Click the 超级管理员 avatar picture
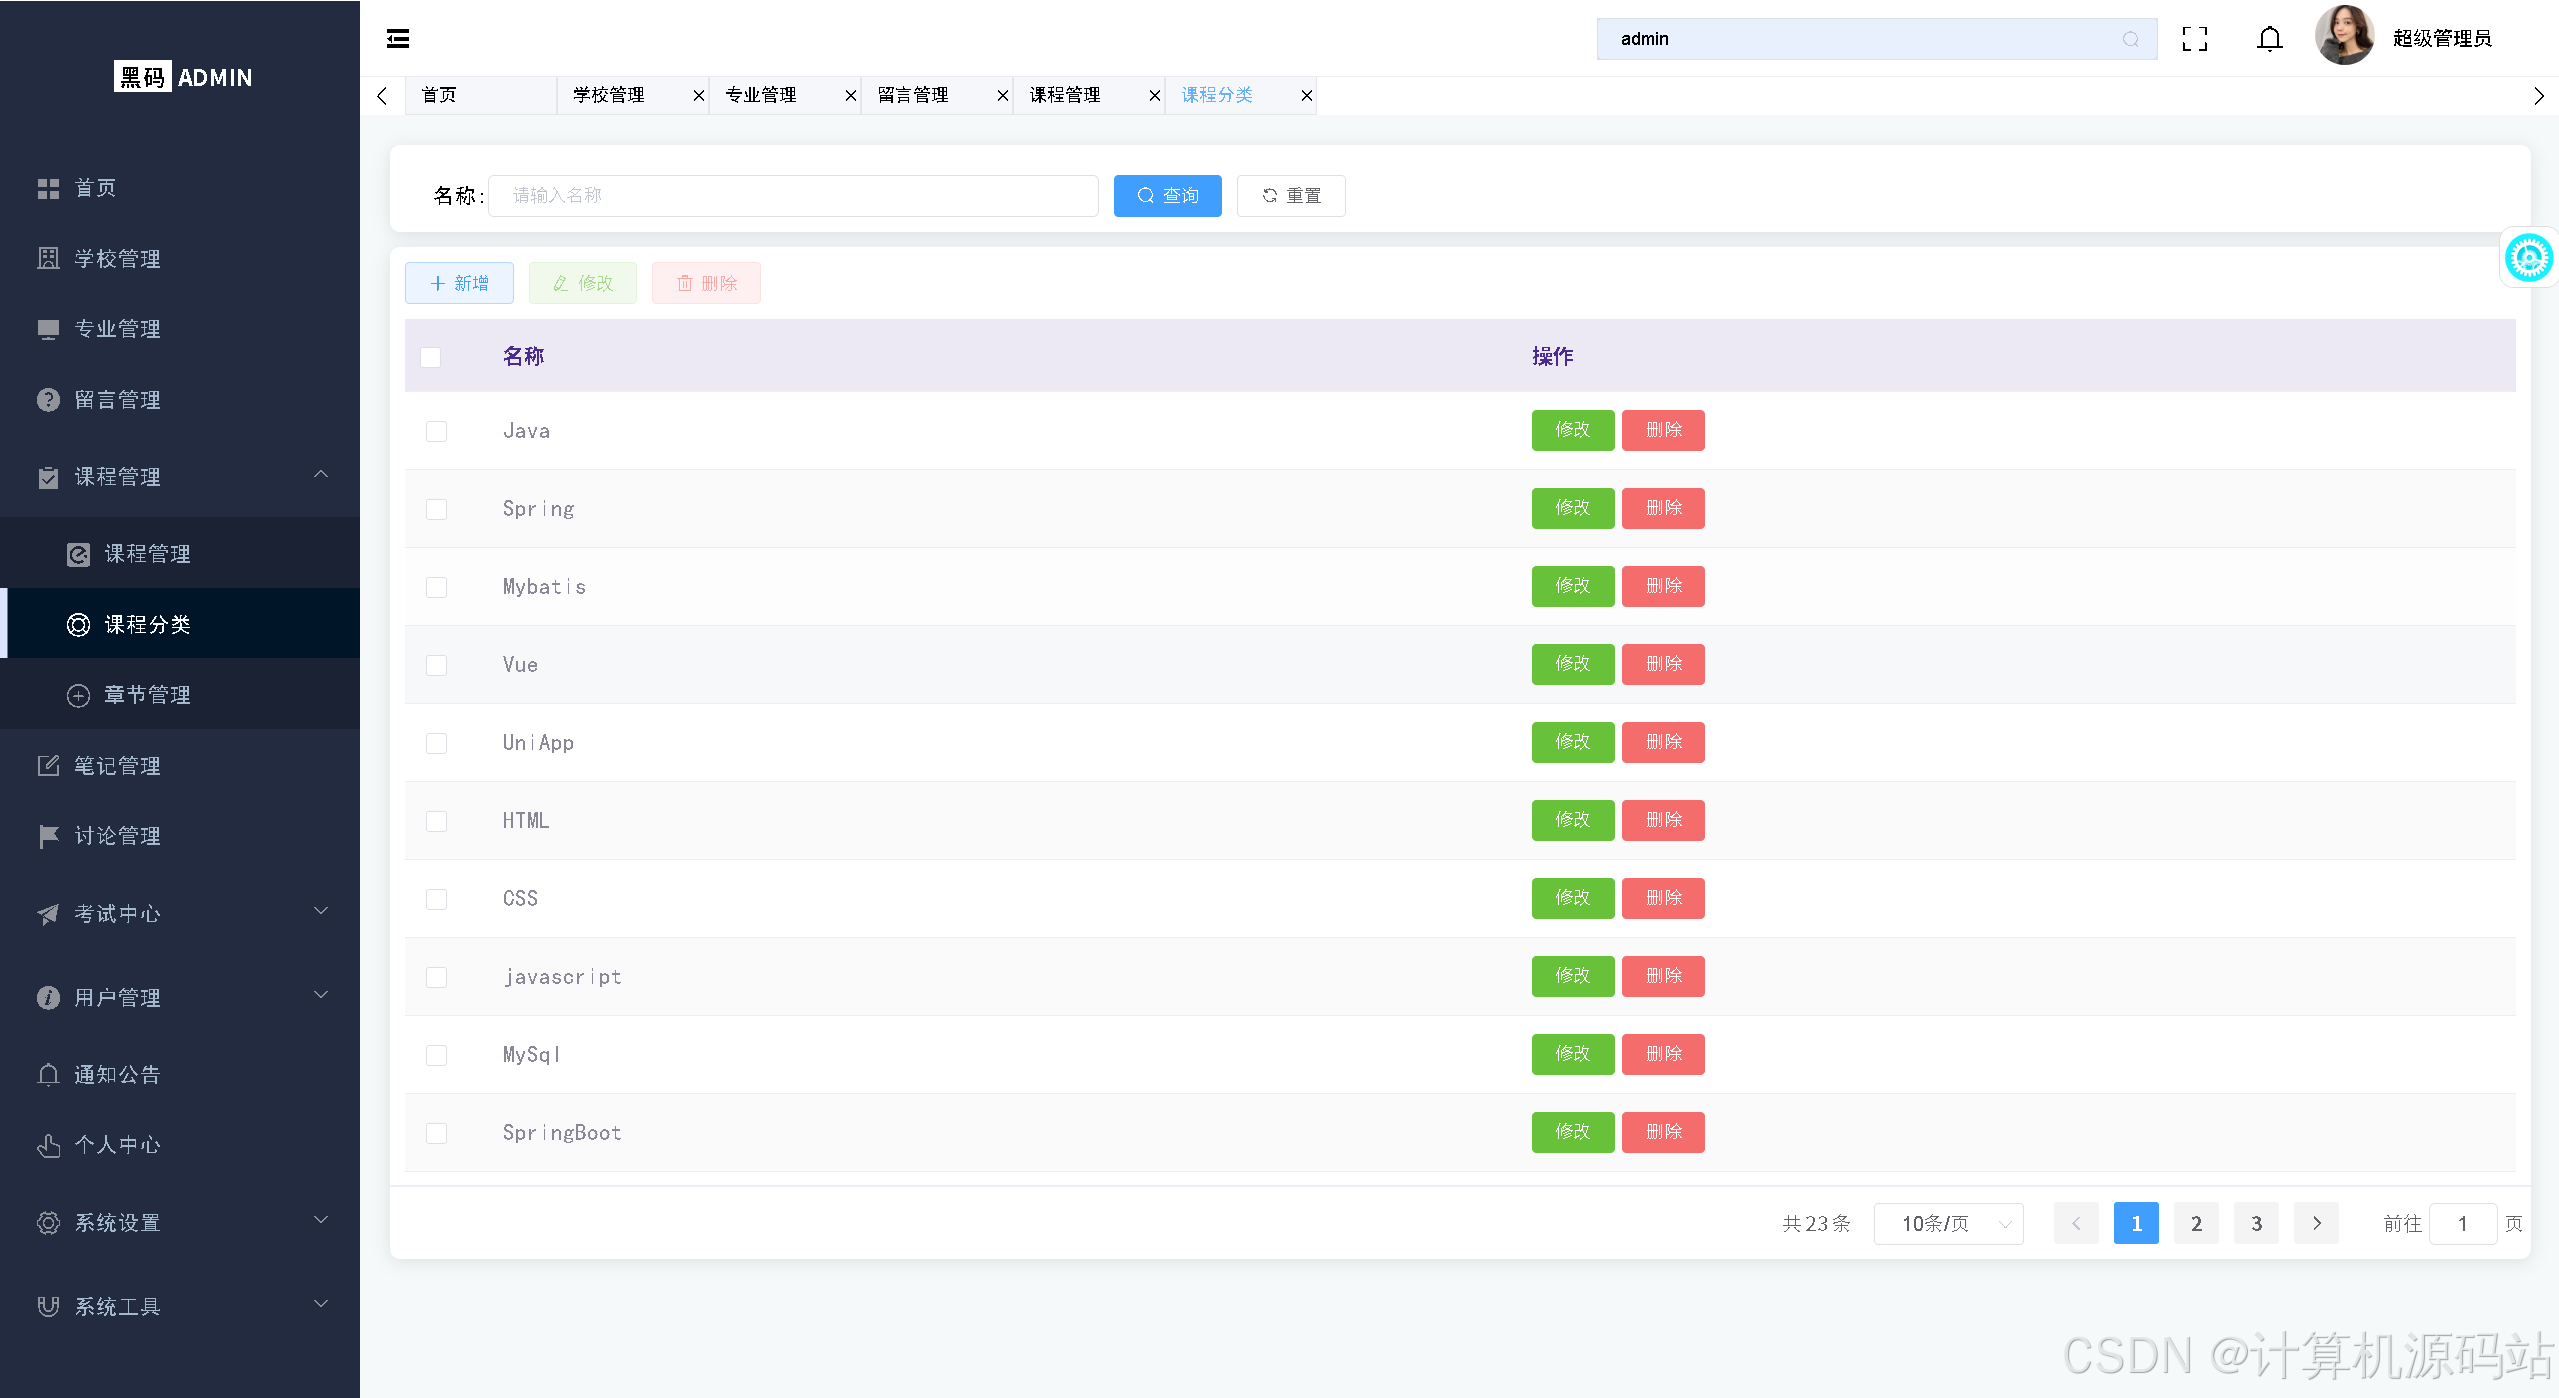 point(2344,37)
